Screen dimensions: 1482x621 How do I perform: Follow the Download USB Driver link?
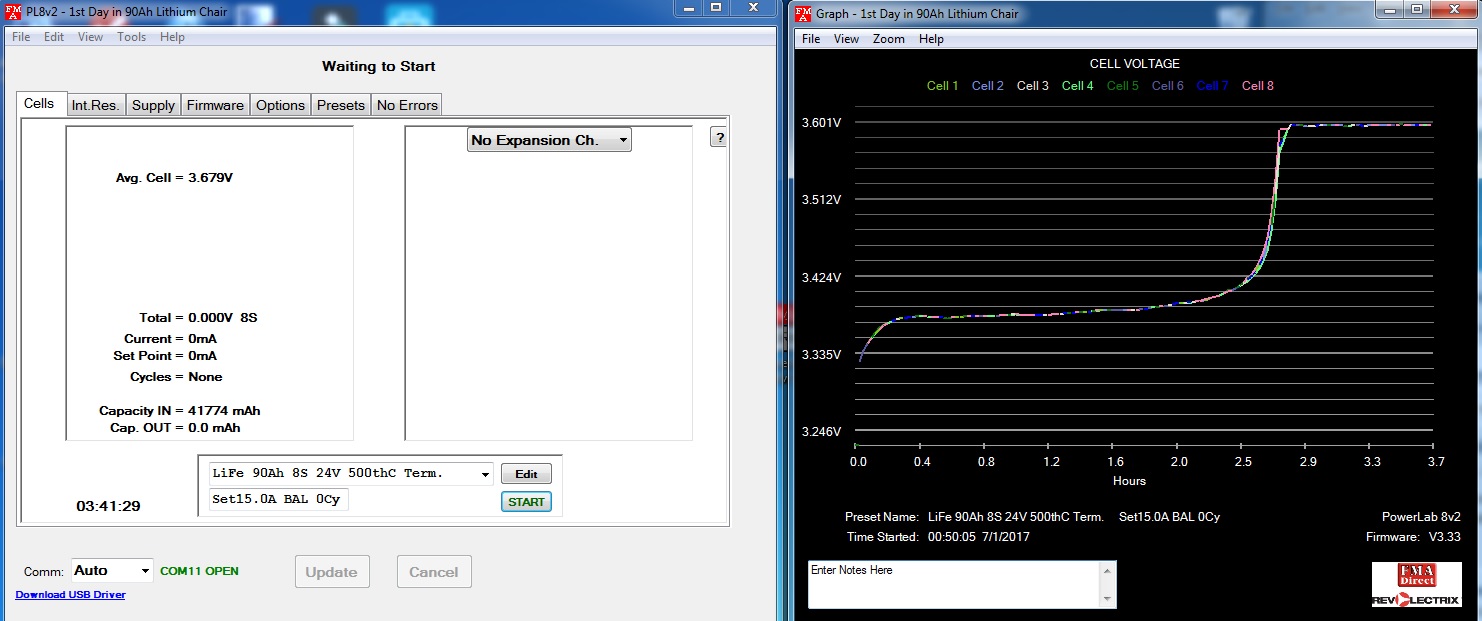tap(70, 595)
